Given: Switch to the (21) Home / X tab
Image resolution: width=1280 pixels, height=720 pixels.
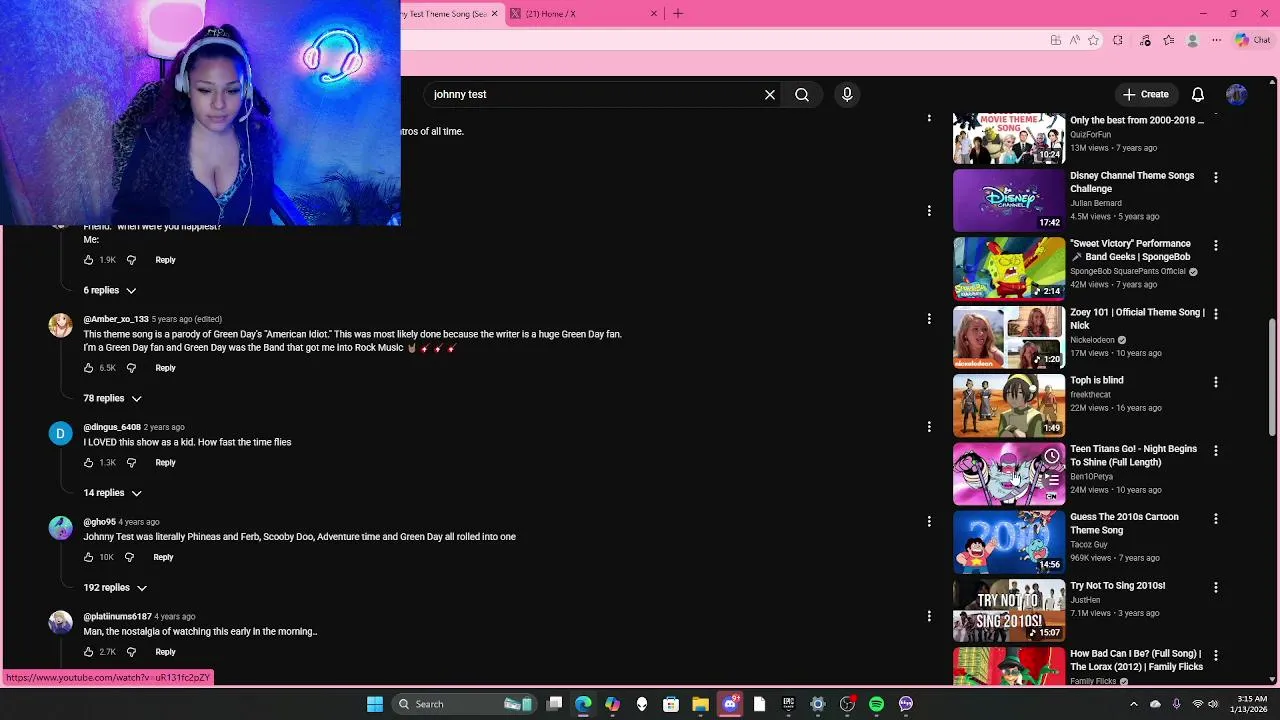Looking at the screenshot, I should [583, 13].
